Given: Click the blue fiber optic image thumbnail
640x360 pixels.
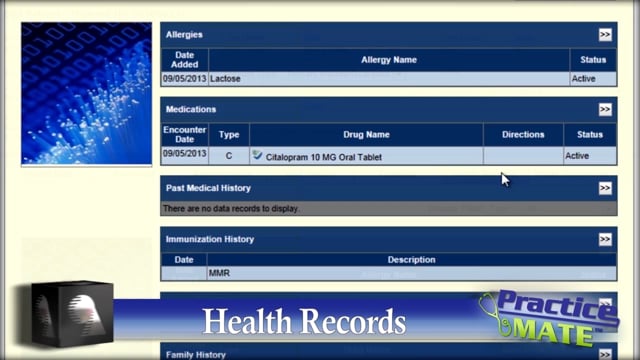Looking at the screenshot, I should [87, 93].
